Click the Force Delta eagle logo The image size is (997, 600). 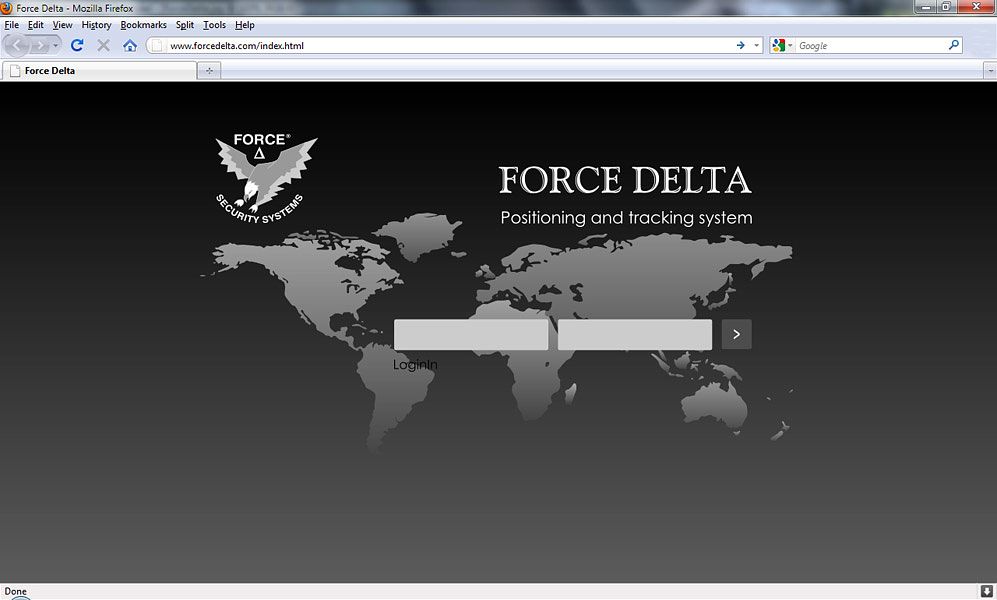[x=263, y=175]
